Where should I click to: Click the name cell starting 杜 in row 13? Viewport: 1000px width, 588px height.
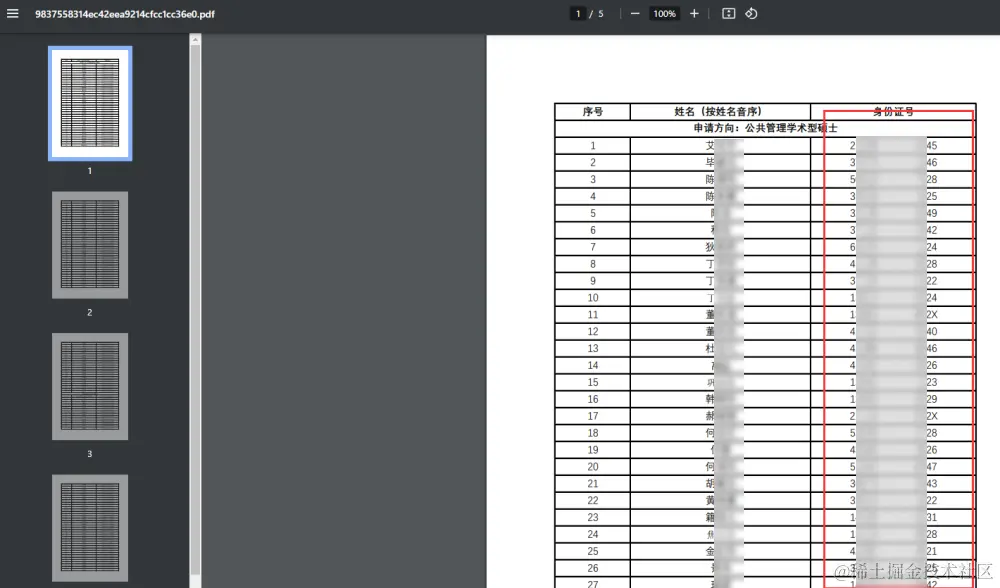tap(720, 348)
